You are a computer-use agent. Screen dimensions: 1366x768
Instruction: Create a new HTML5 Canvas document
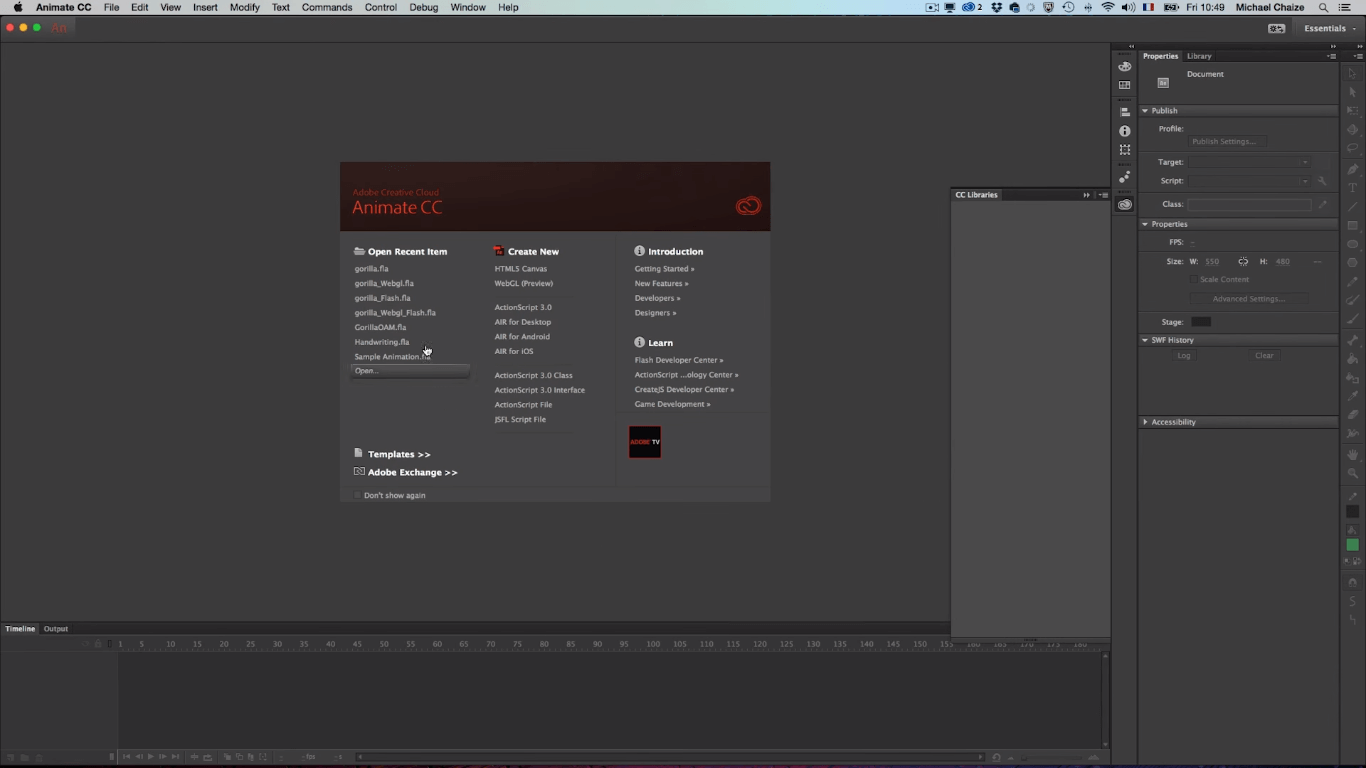(x=521, y=269)
